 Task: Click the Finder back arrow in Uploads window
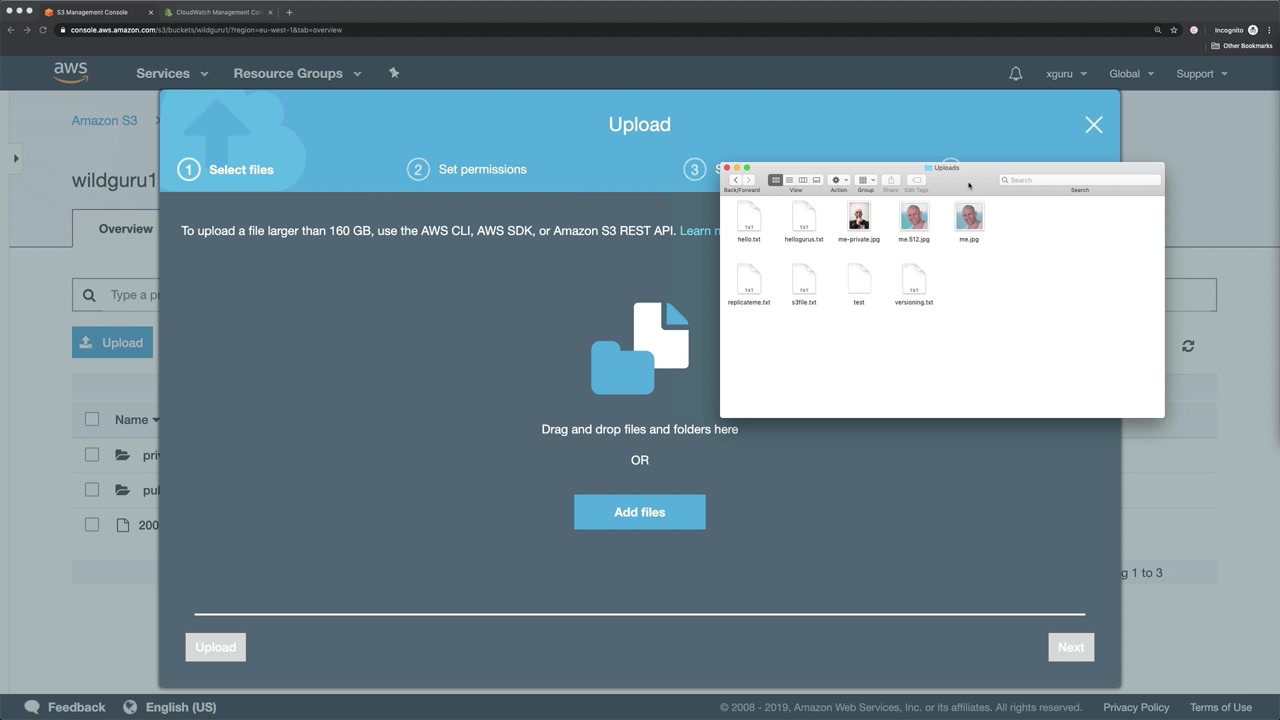[736, 180]
